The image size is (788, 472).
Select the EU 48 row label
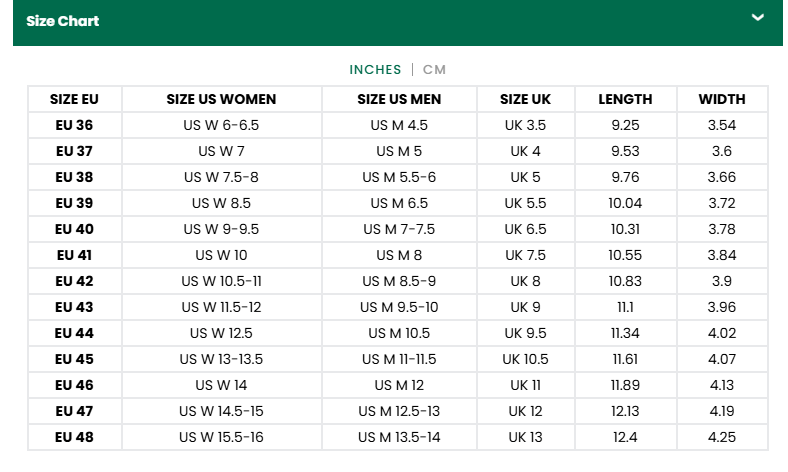(74, 437)
